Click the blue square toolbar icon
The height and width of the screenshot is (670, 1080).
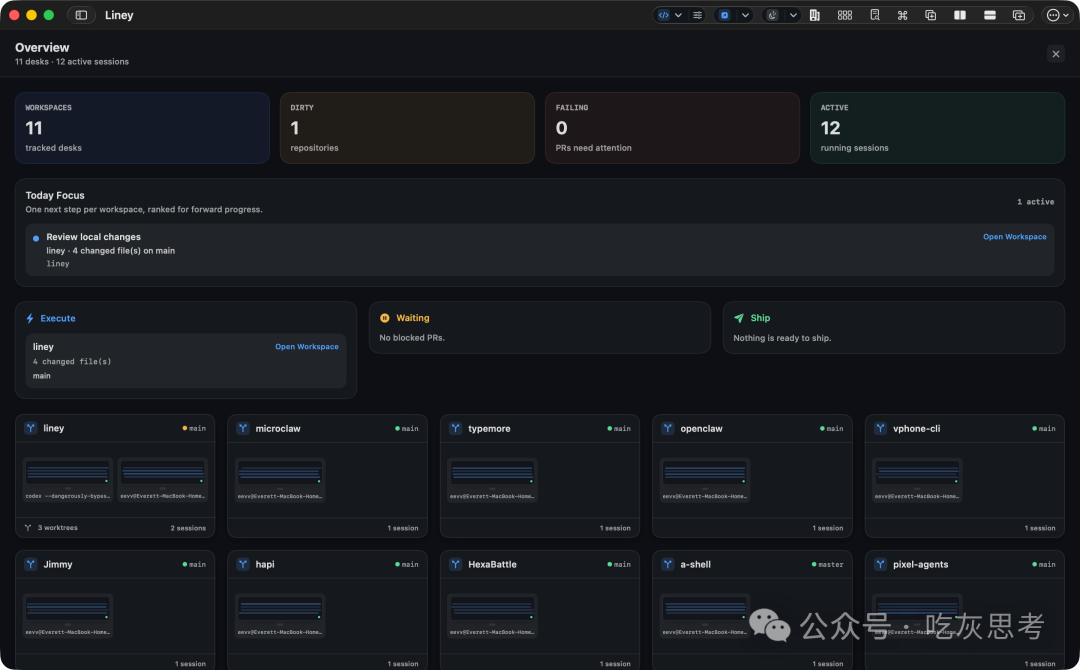point(725,15)
